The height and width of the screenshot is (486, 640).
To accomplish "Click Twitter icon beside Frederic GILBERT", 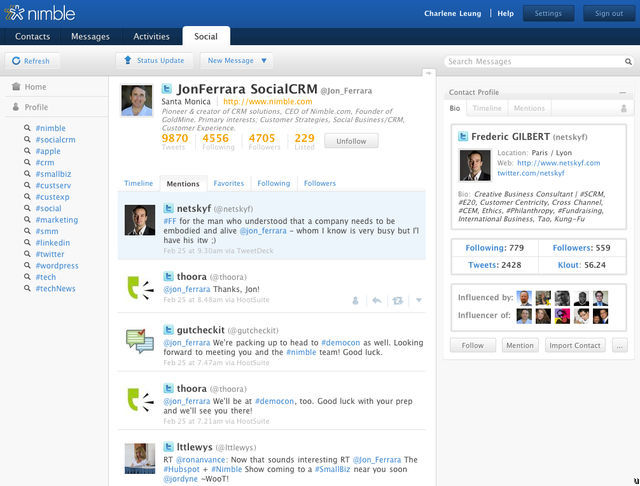I will [x=463, y=136].
